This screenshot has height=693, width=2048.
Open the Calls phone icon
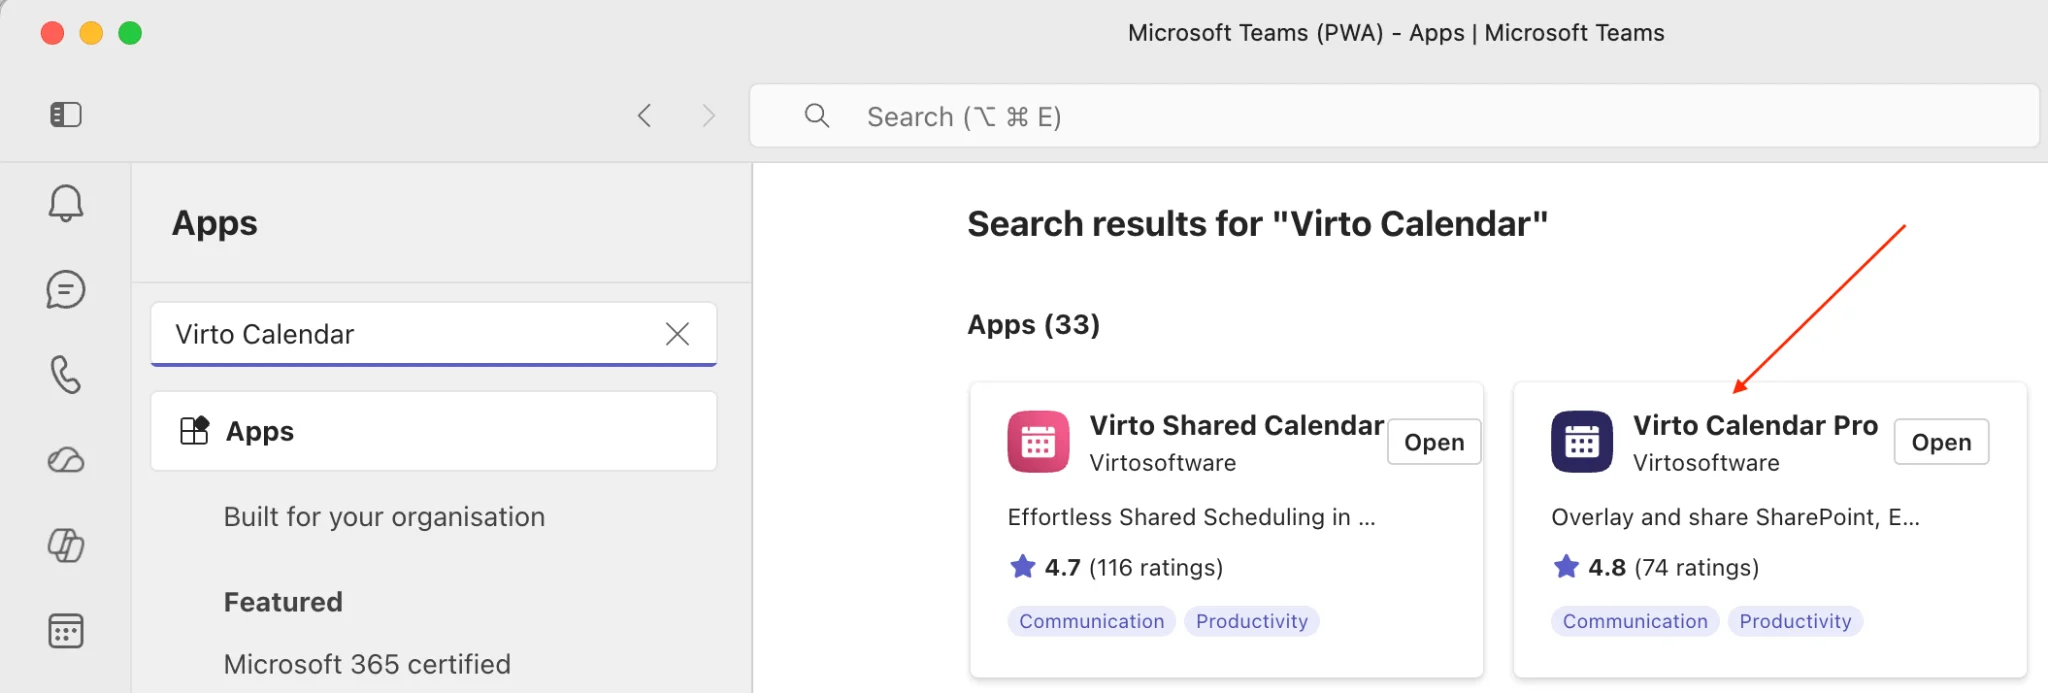(x=66, y=375)
